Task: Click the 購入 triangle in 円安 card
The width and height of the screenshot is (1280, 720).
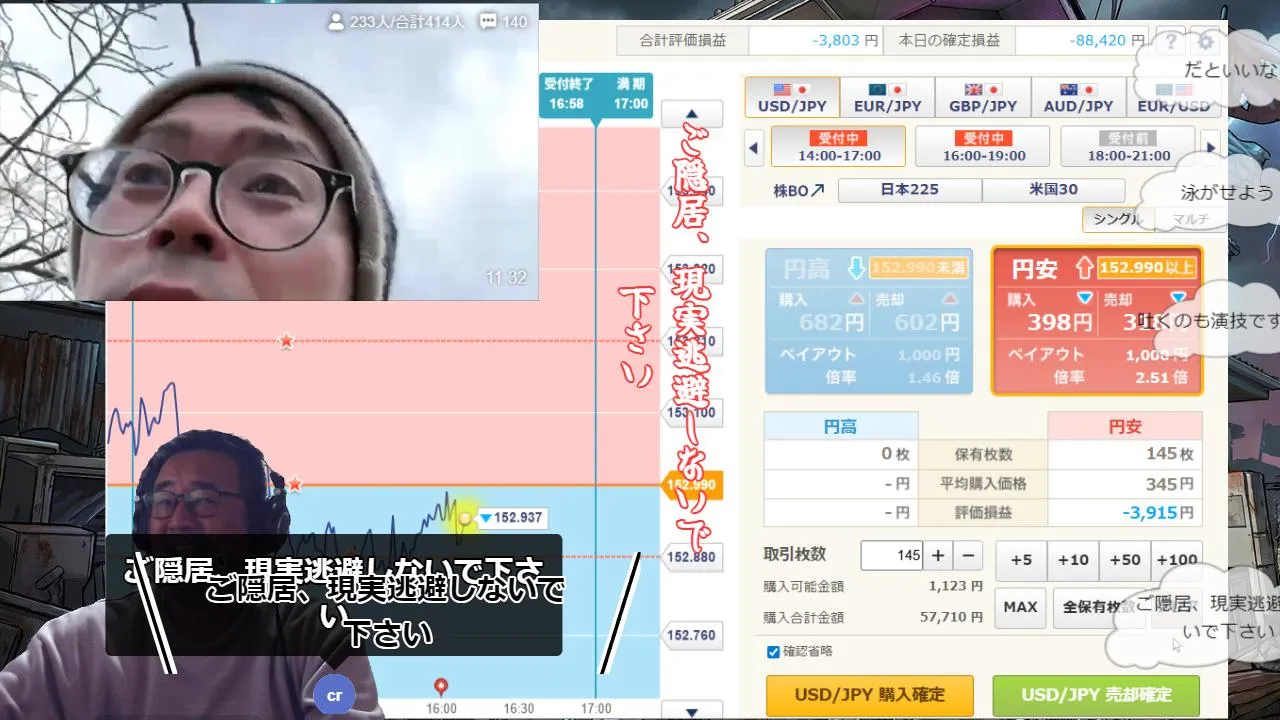Action: coord(1084,299)
